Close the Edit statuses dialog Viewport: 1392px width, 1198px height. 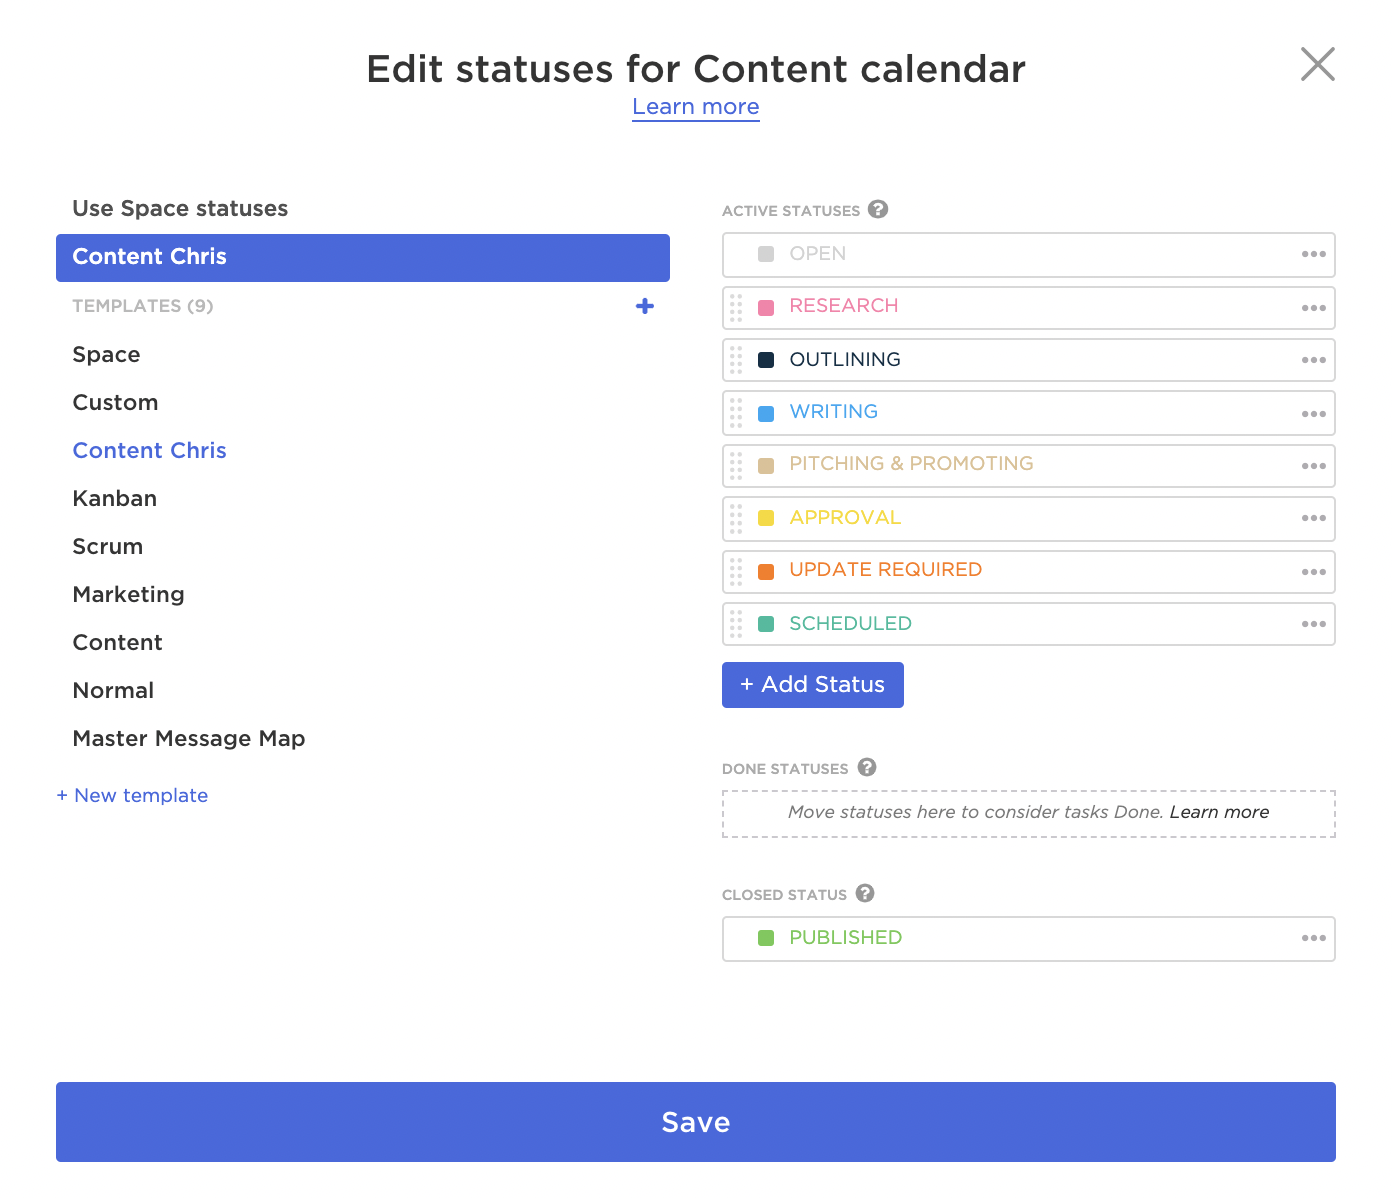pyautogui.click(x=1317, y=64)
